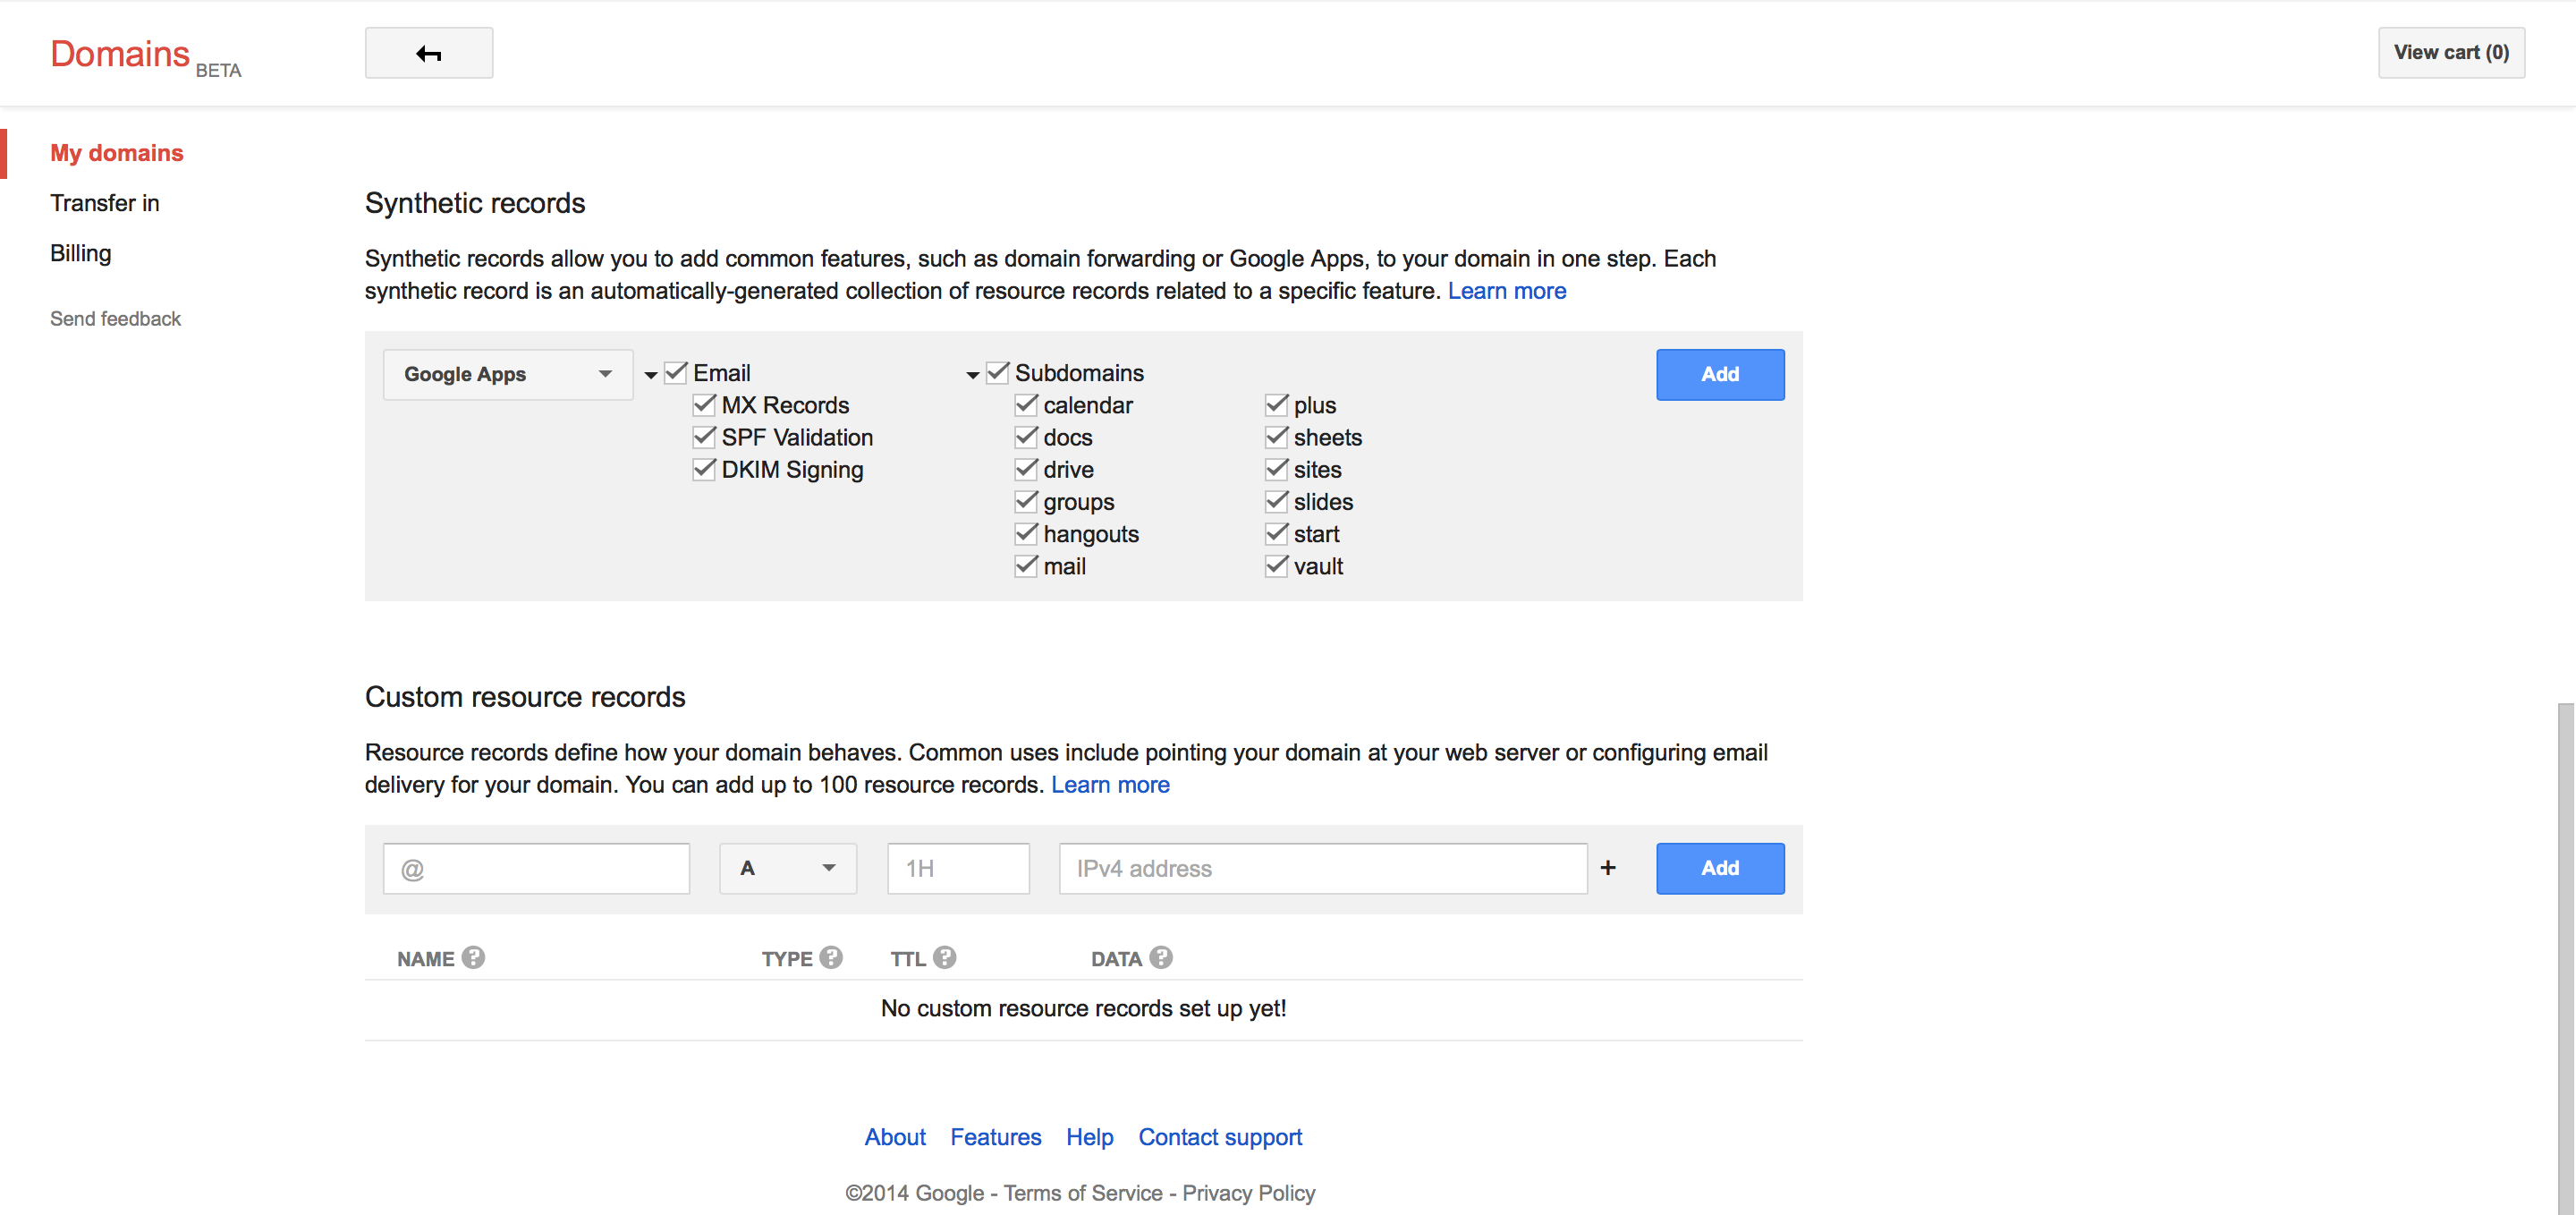Open help icon next to NAME column
Viewport: 2576px width, 1215px height.
click(473, 958)
